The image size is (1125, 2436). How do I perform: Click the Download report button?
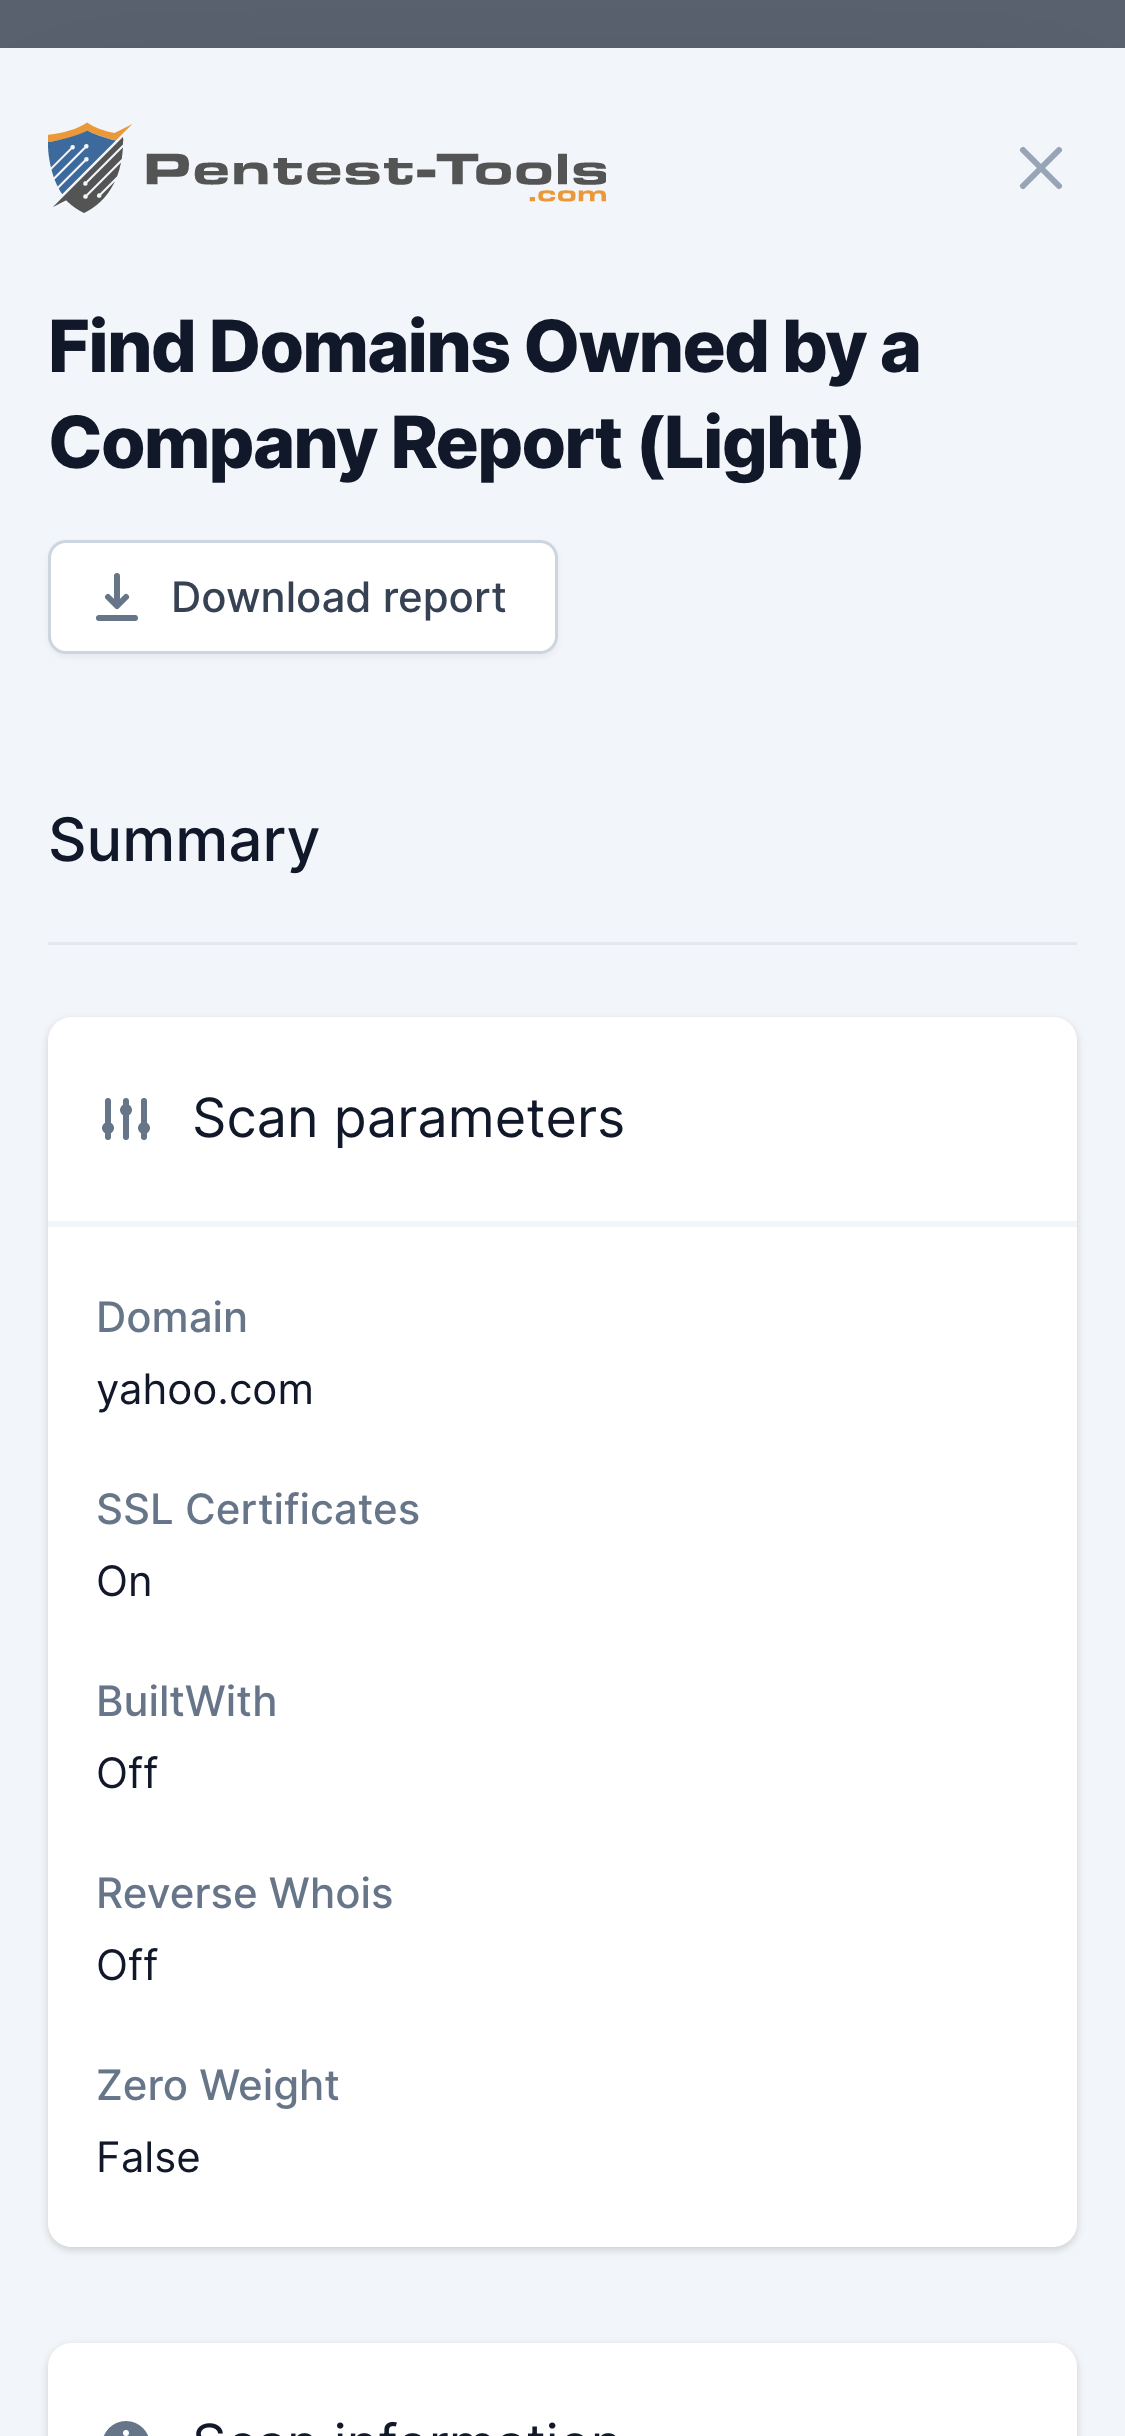(x=302, y=597)
